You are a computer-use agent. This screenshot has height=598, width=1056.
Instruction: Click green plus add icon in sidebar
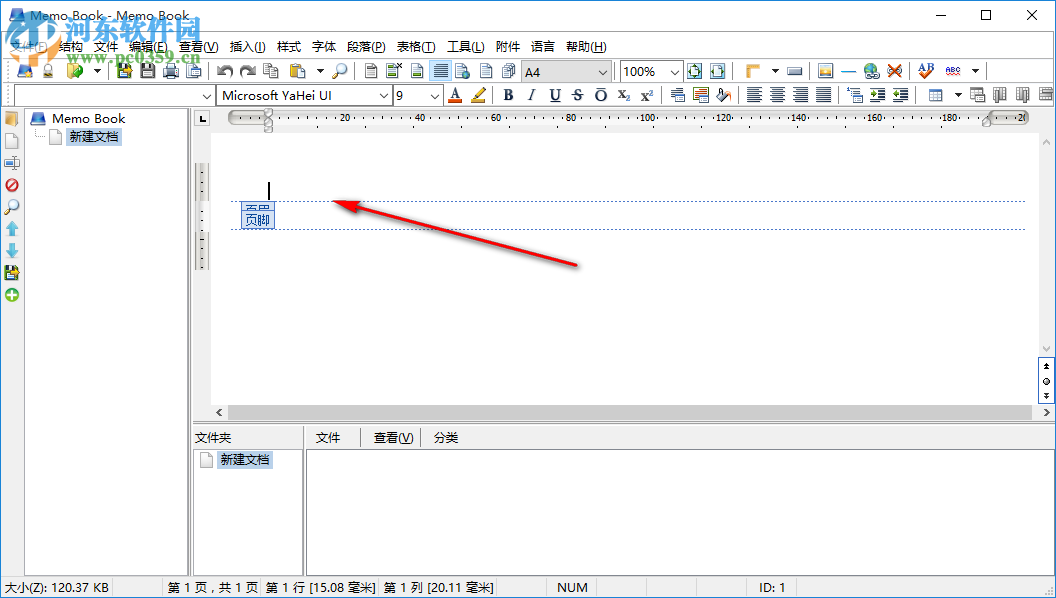[12, 295]
